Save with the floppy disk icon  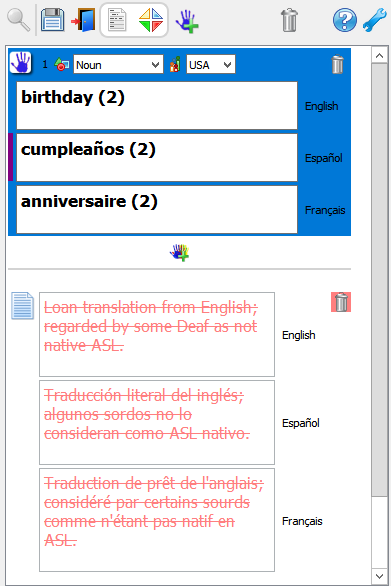coord(52,20)
